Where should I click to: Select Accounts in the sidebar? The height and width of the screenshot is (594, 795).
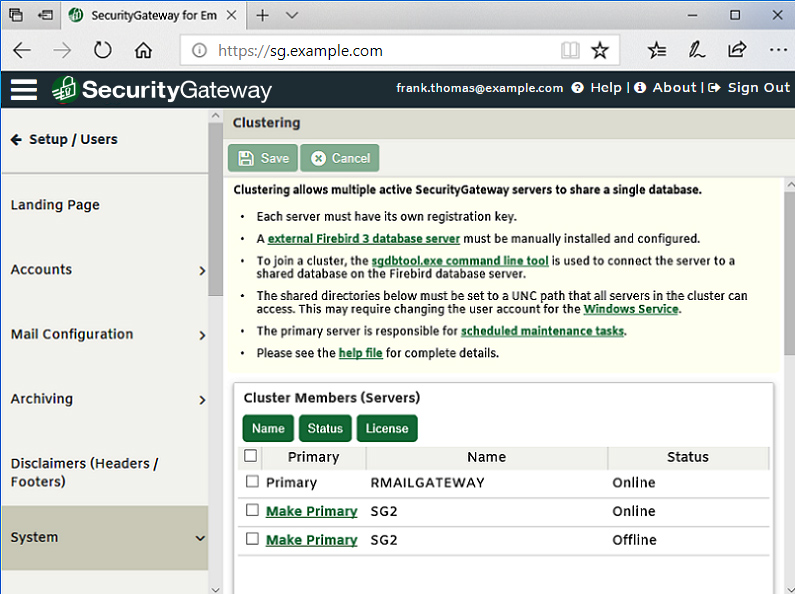tap(41, 270)
